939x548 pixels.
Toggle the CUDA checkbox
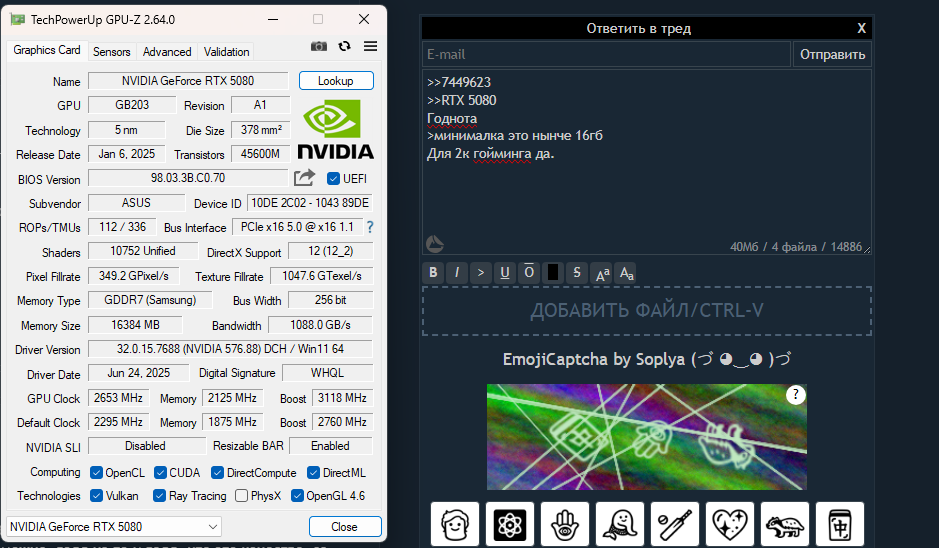[x=160, y=473]
